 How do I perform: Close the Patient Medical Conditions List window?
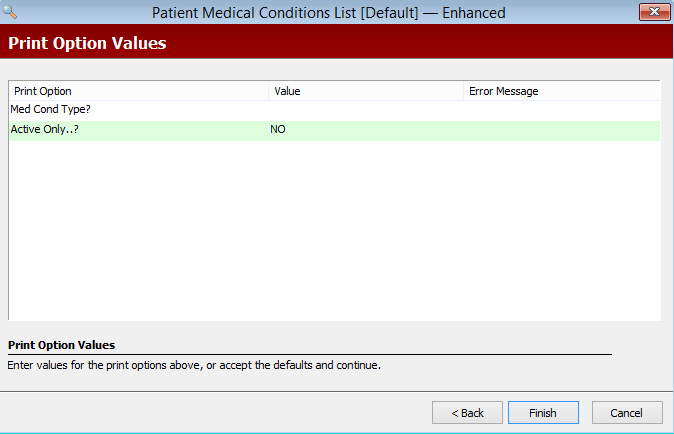[652, 13]
